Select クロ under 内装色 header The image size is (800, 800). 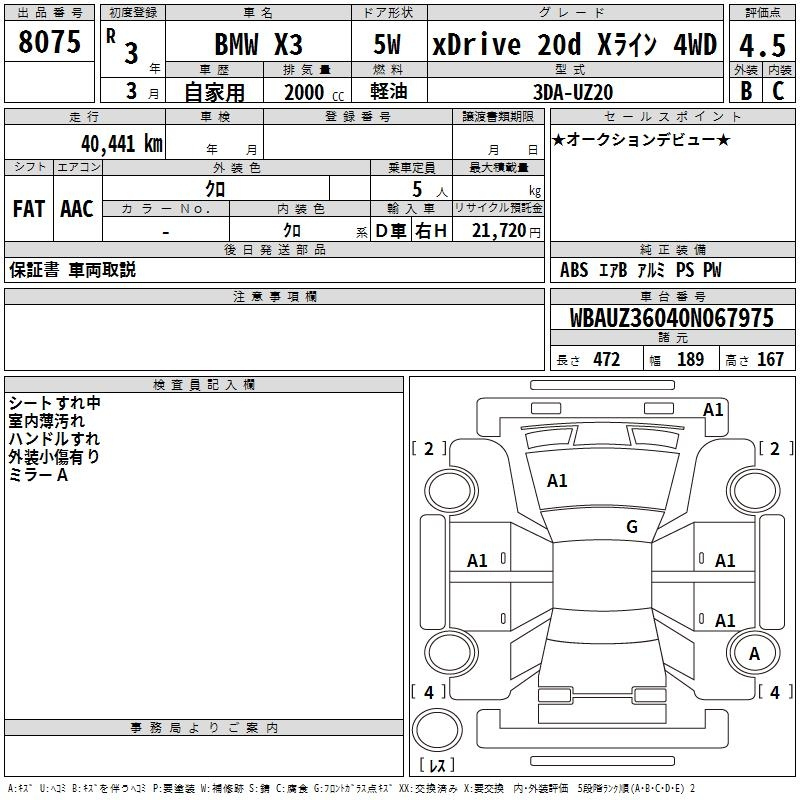tap(292, 230)
